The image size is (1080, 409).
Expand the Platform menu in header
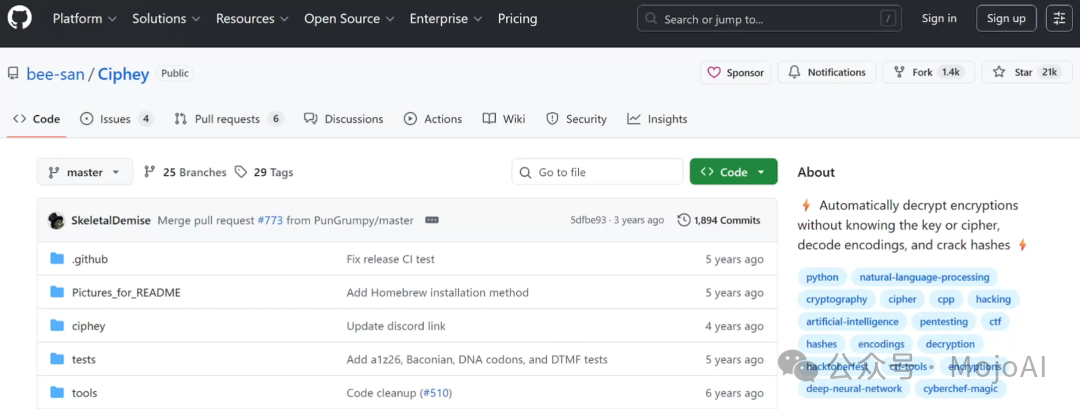[84, 18]
